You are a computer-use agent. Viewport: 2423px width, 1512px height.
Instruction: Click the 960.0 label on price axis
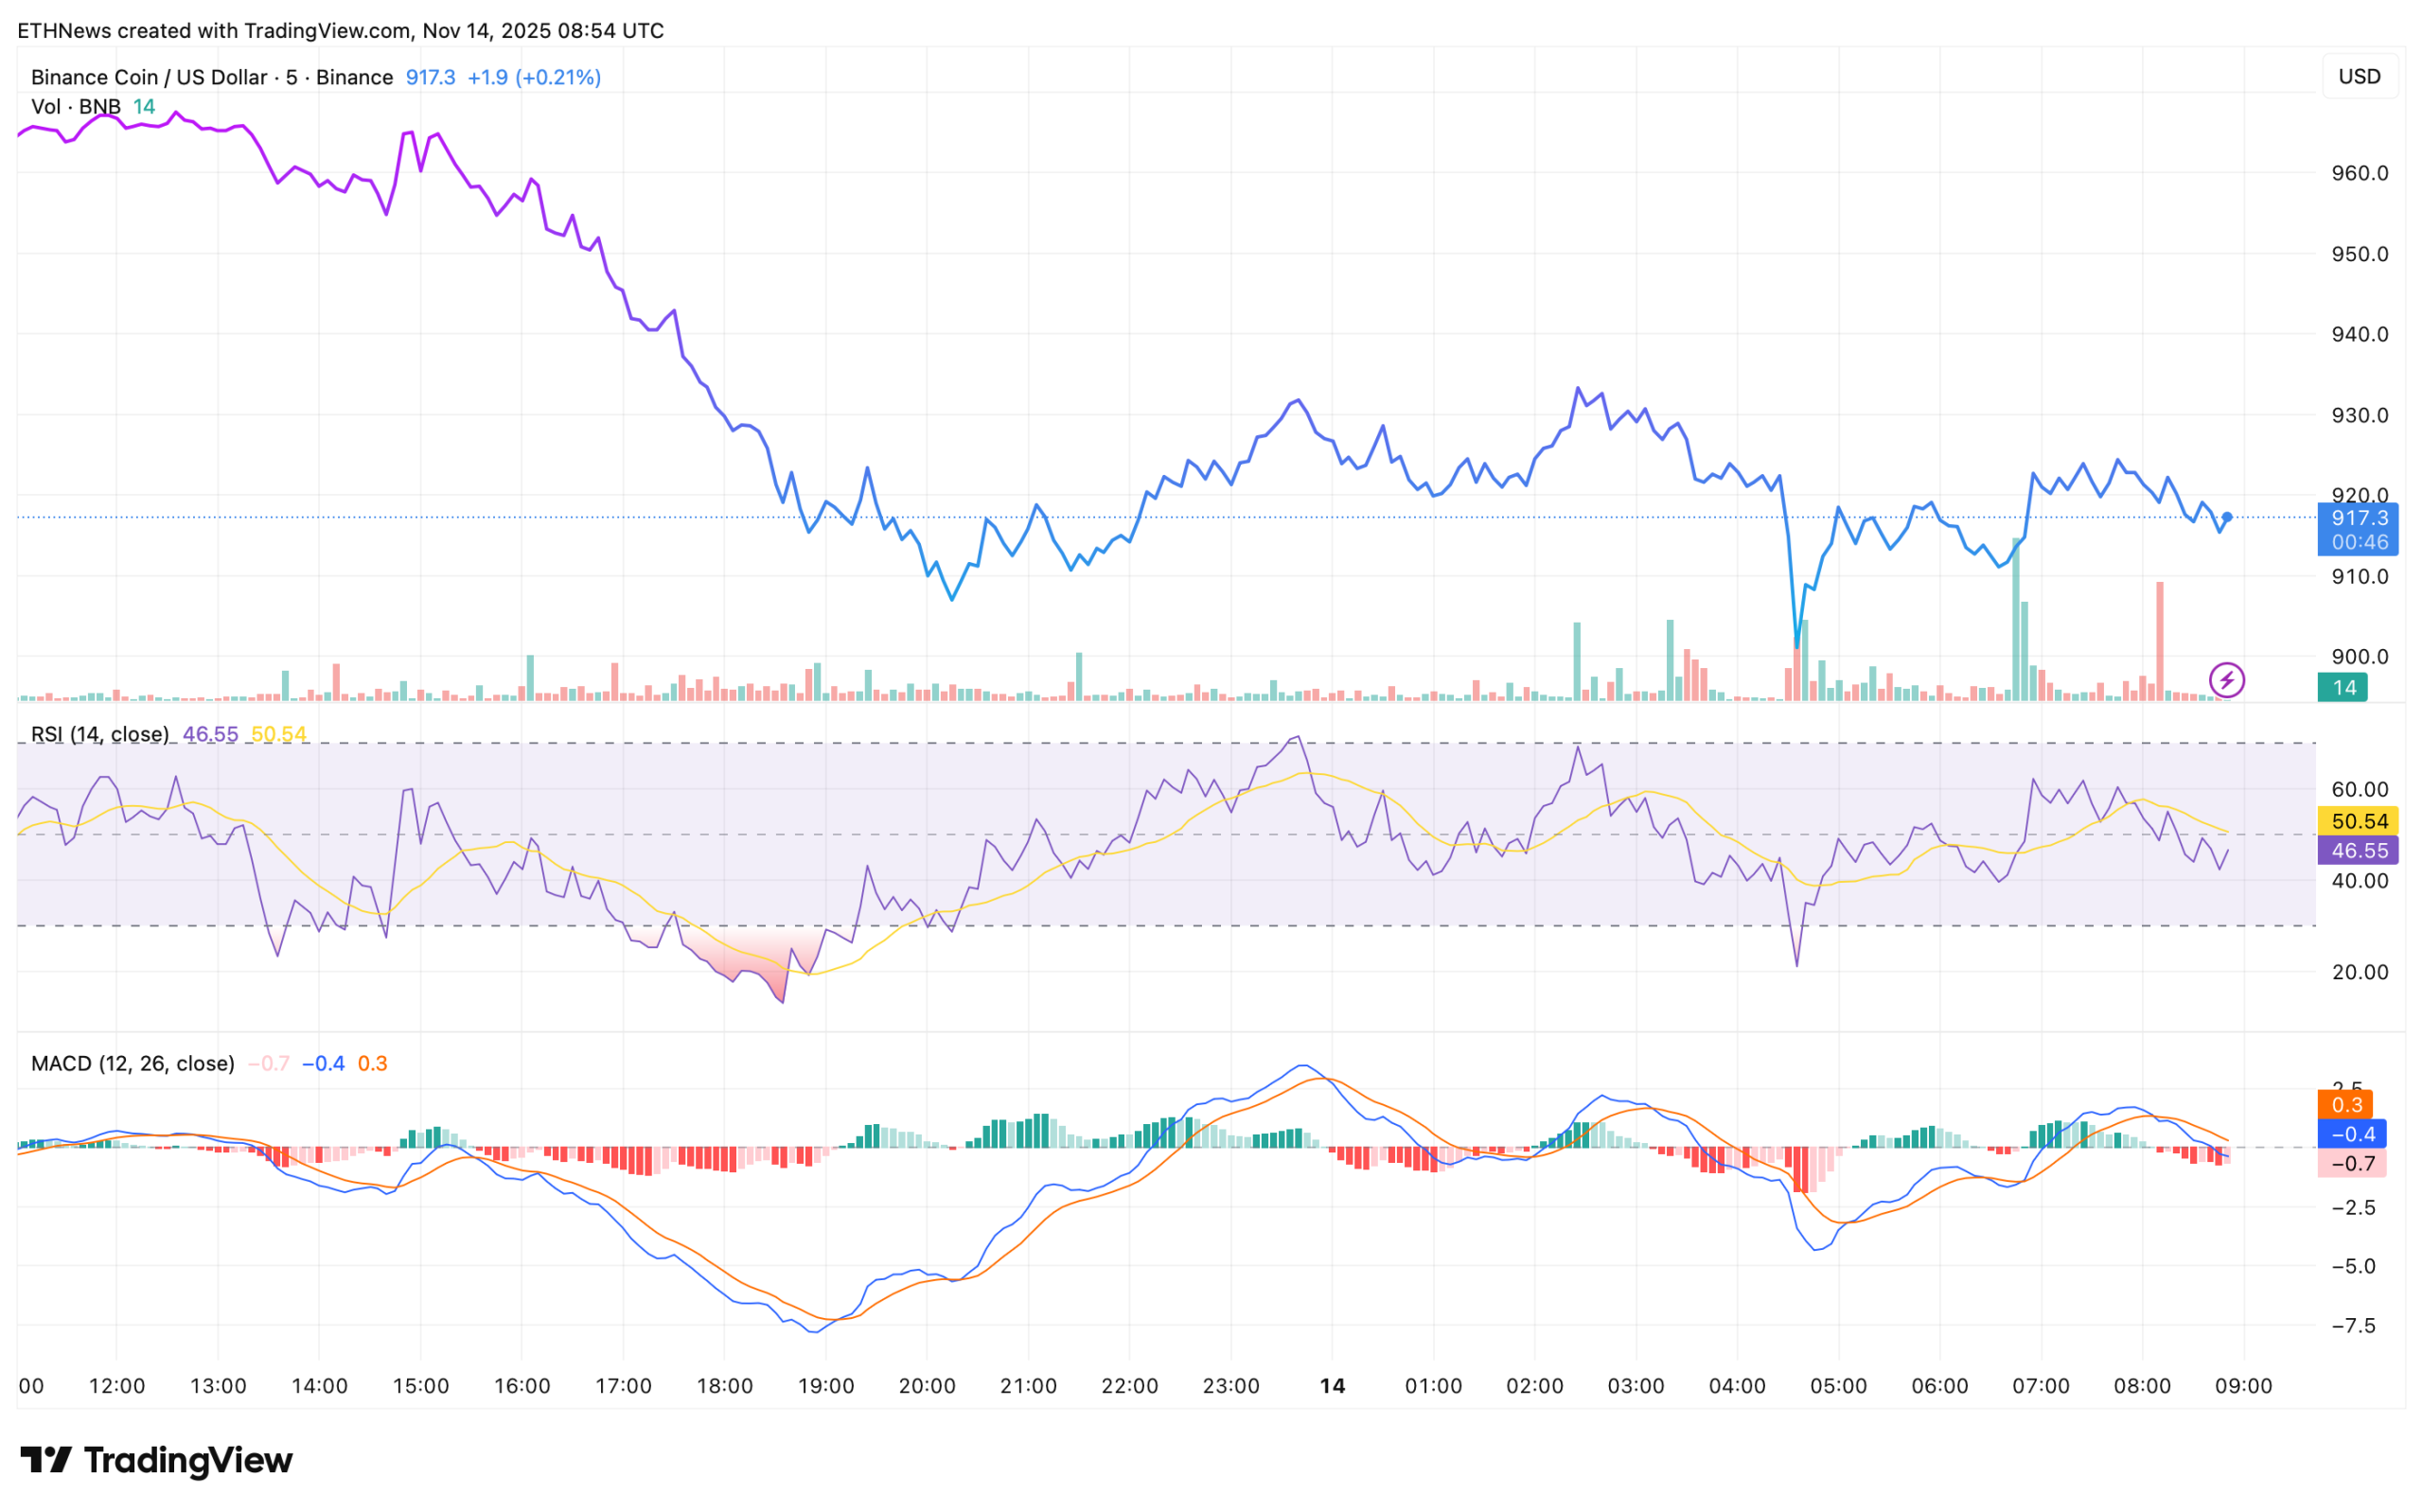click(2359, 174)
